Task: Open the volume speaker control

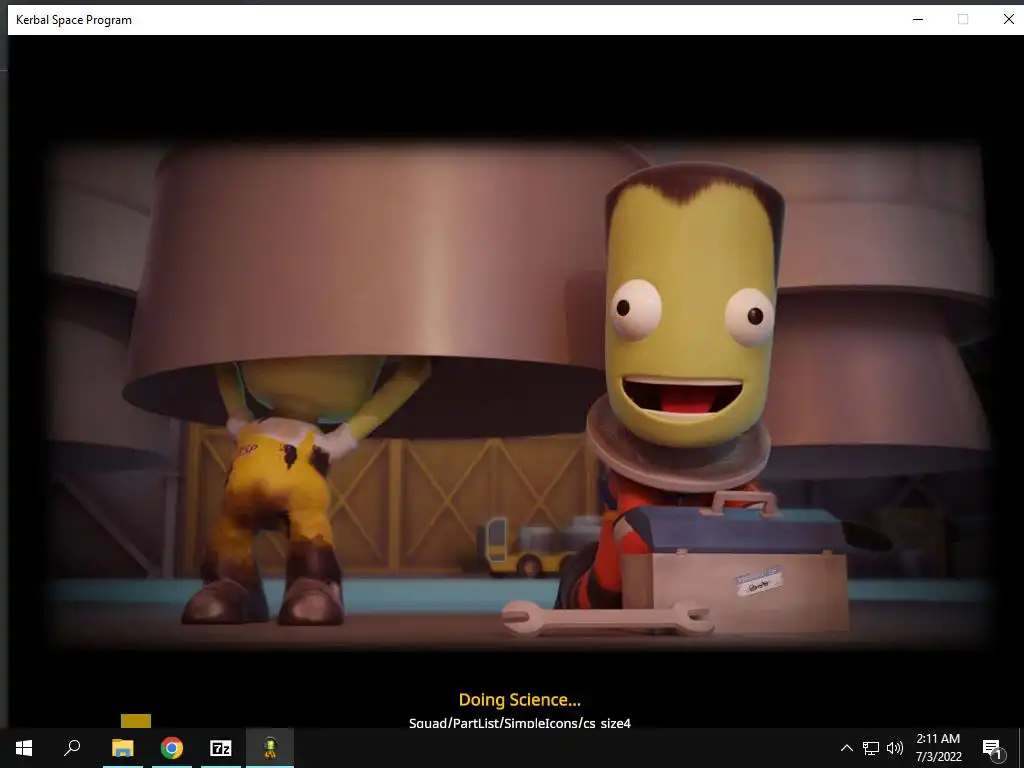Action: 895,748
